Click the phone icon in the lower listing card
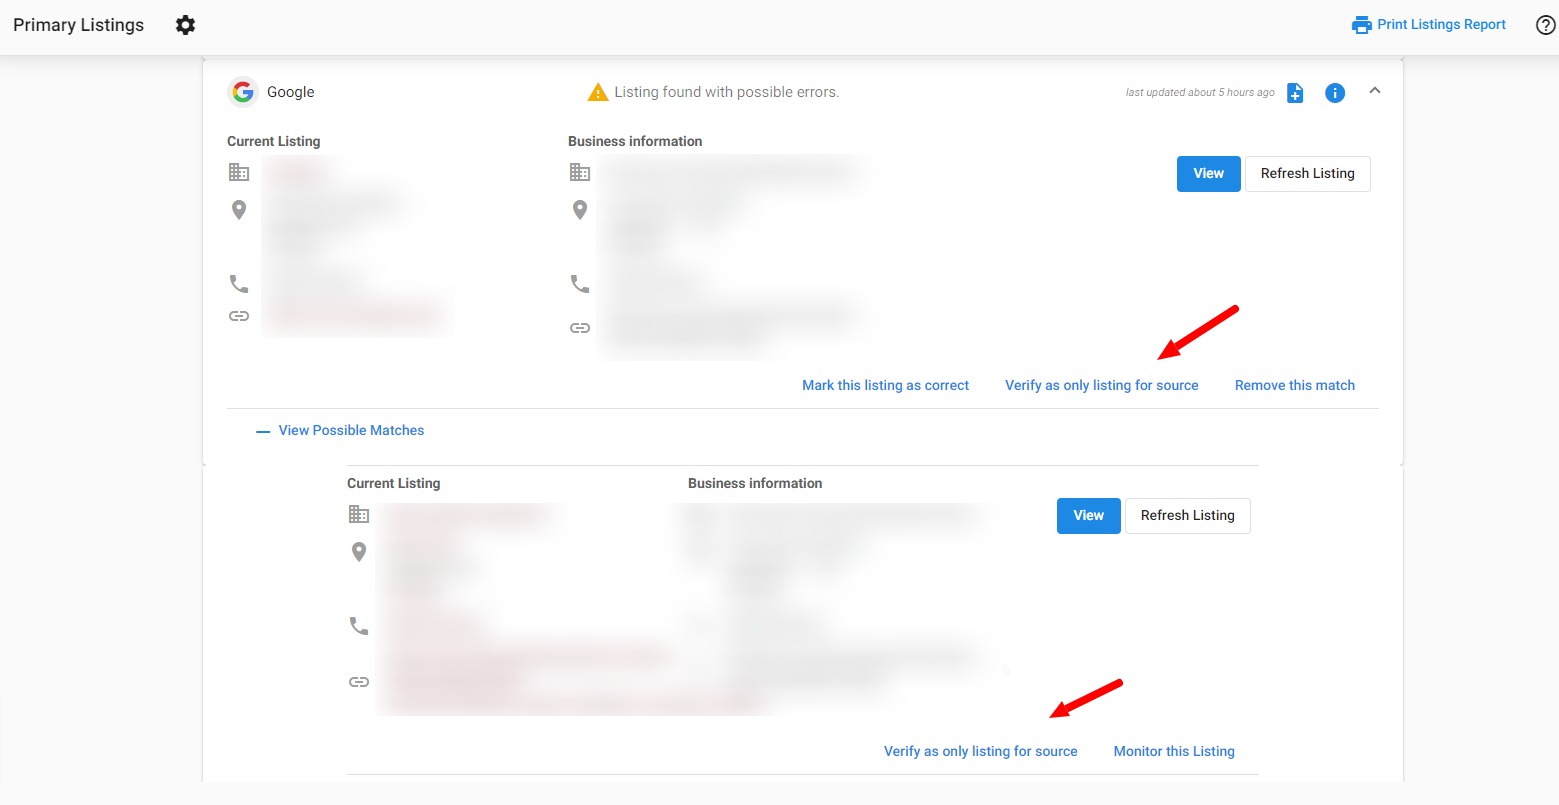1559x805 pixels. [x=358, y=624]
